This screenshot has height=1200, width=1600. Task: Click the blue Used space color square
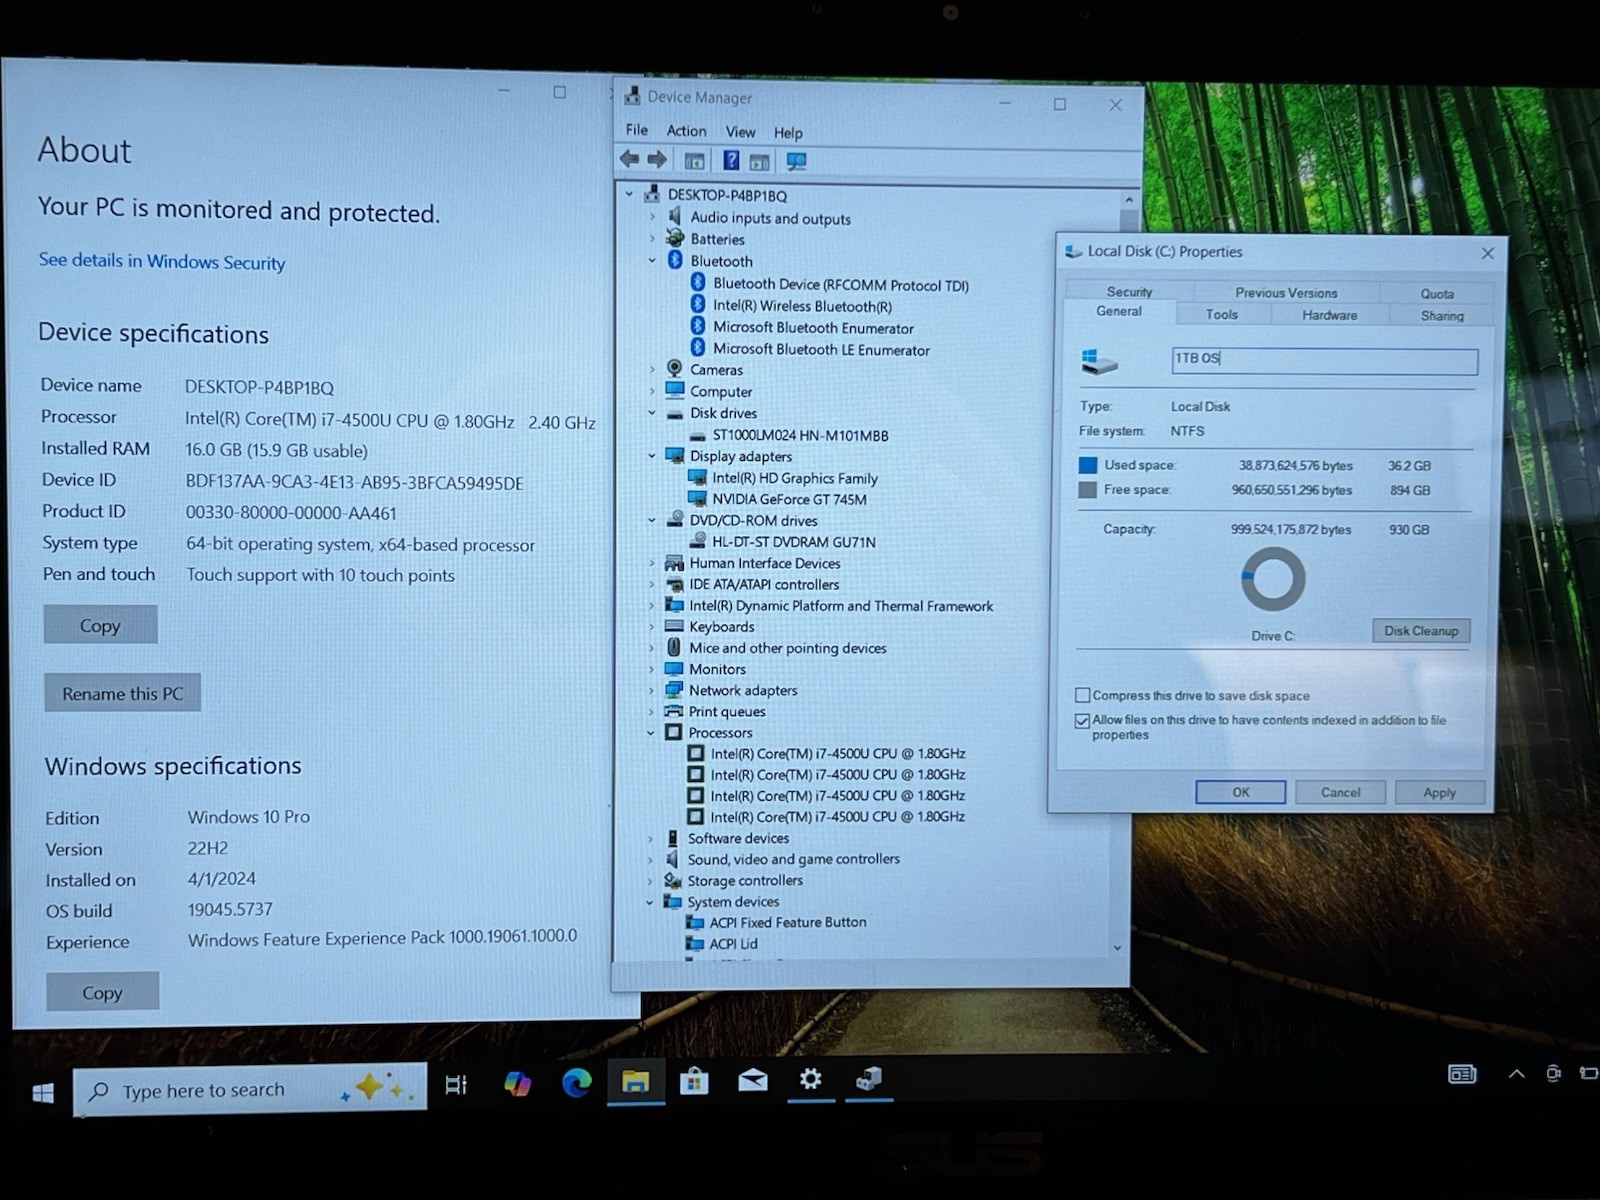pyautogui.click(x=1087, y=465)
